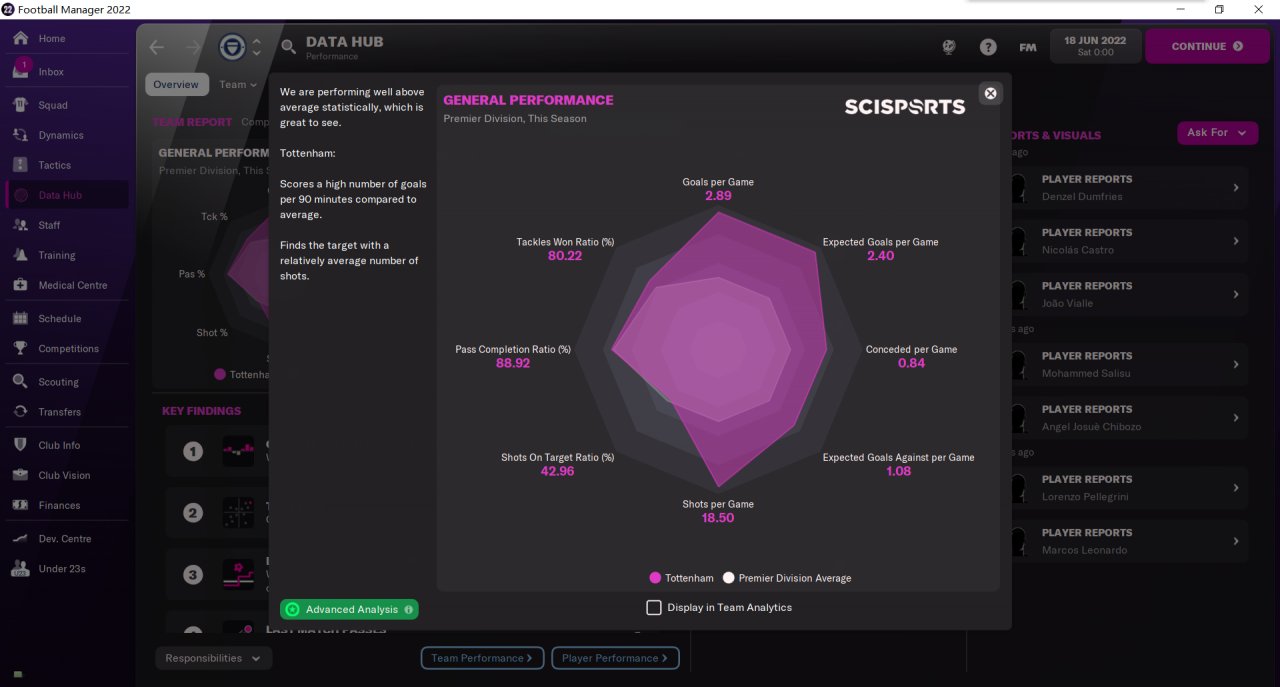Screen dimensions: 1280x687
Task: Open the help question mark icon
Action: point(988,47)
